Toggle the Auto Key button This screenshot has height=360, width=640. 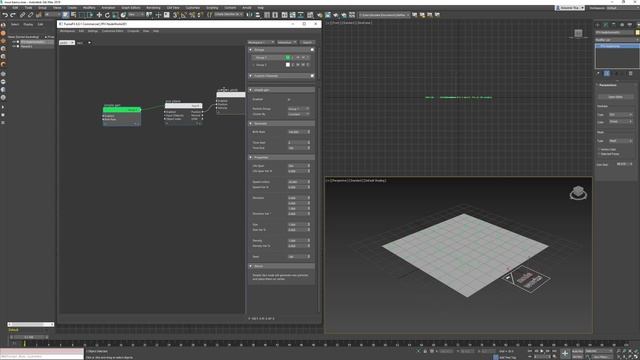pos(578,351)
